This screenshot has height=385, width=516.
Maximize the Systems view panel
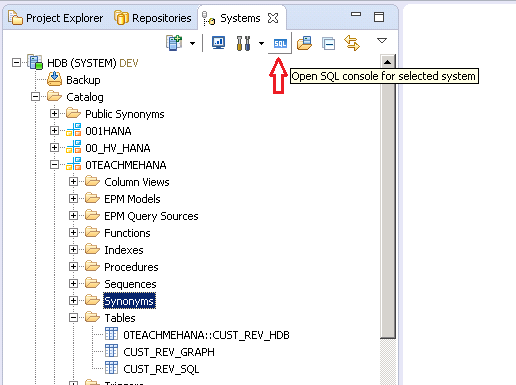(379, 17)
